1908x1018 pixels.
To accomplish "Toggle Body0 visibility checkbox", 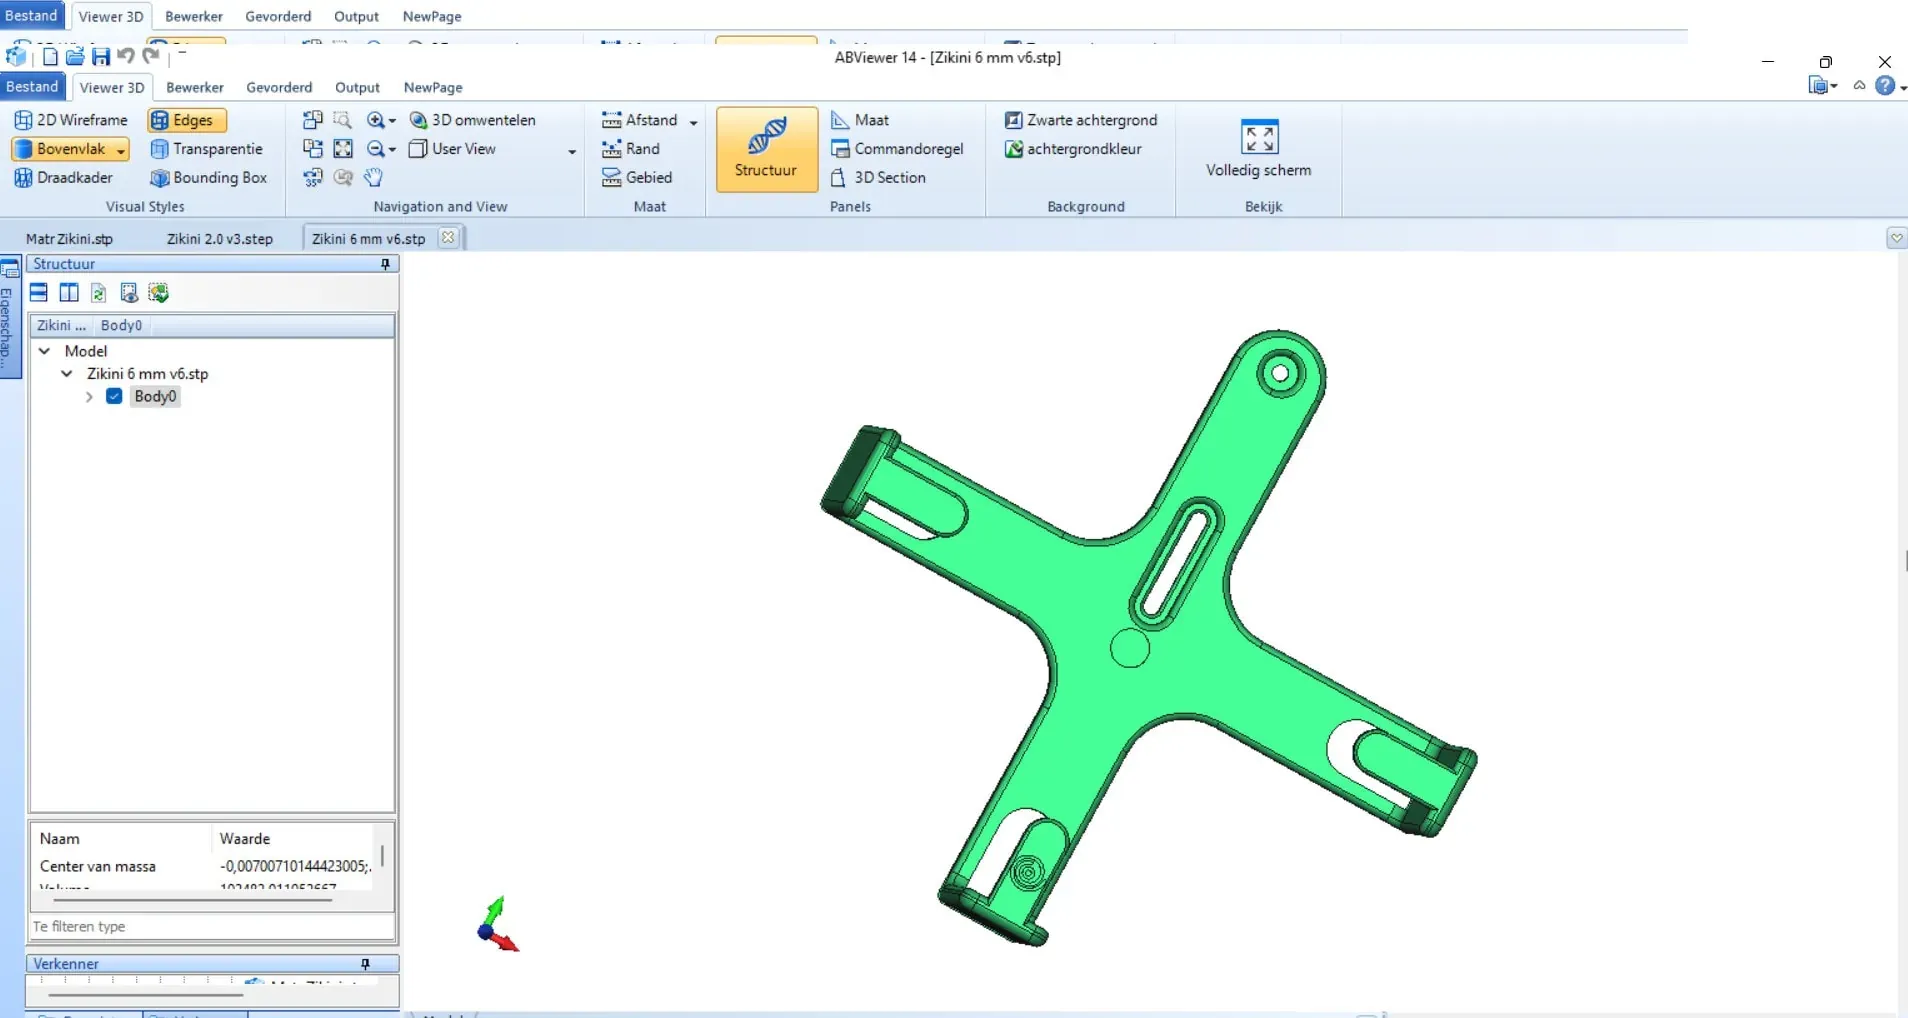I will click(114, 396).
